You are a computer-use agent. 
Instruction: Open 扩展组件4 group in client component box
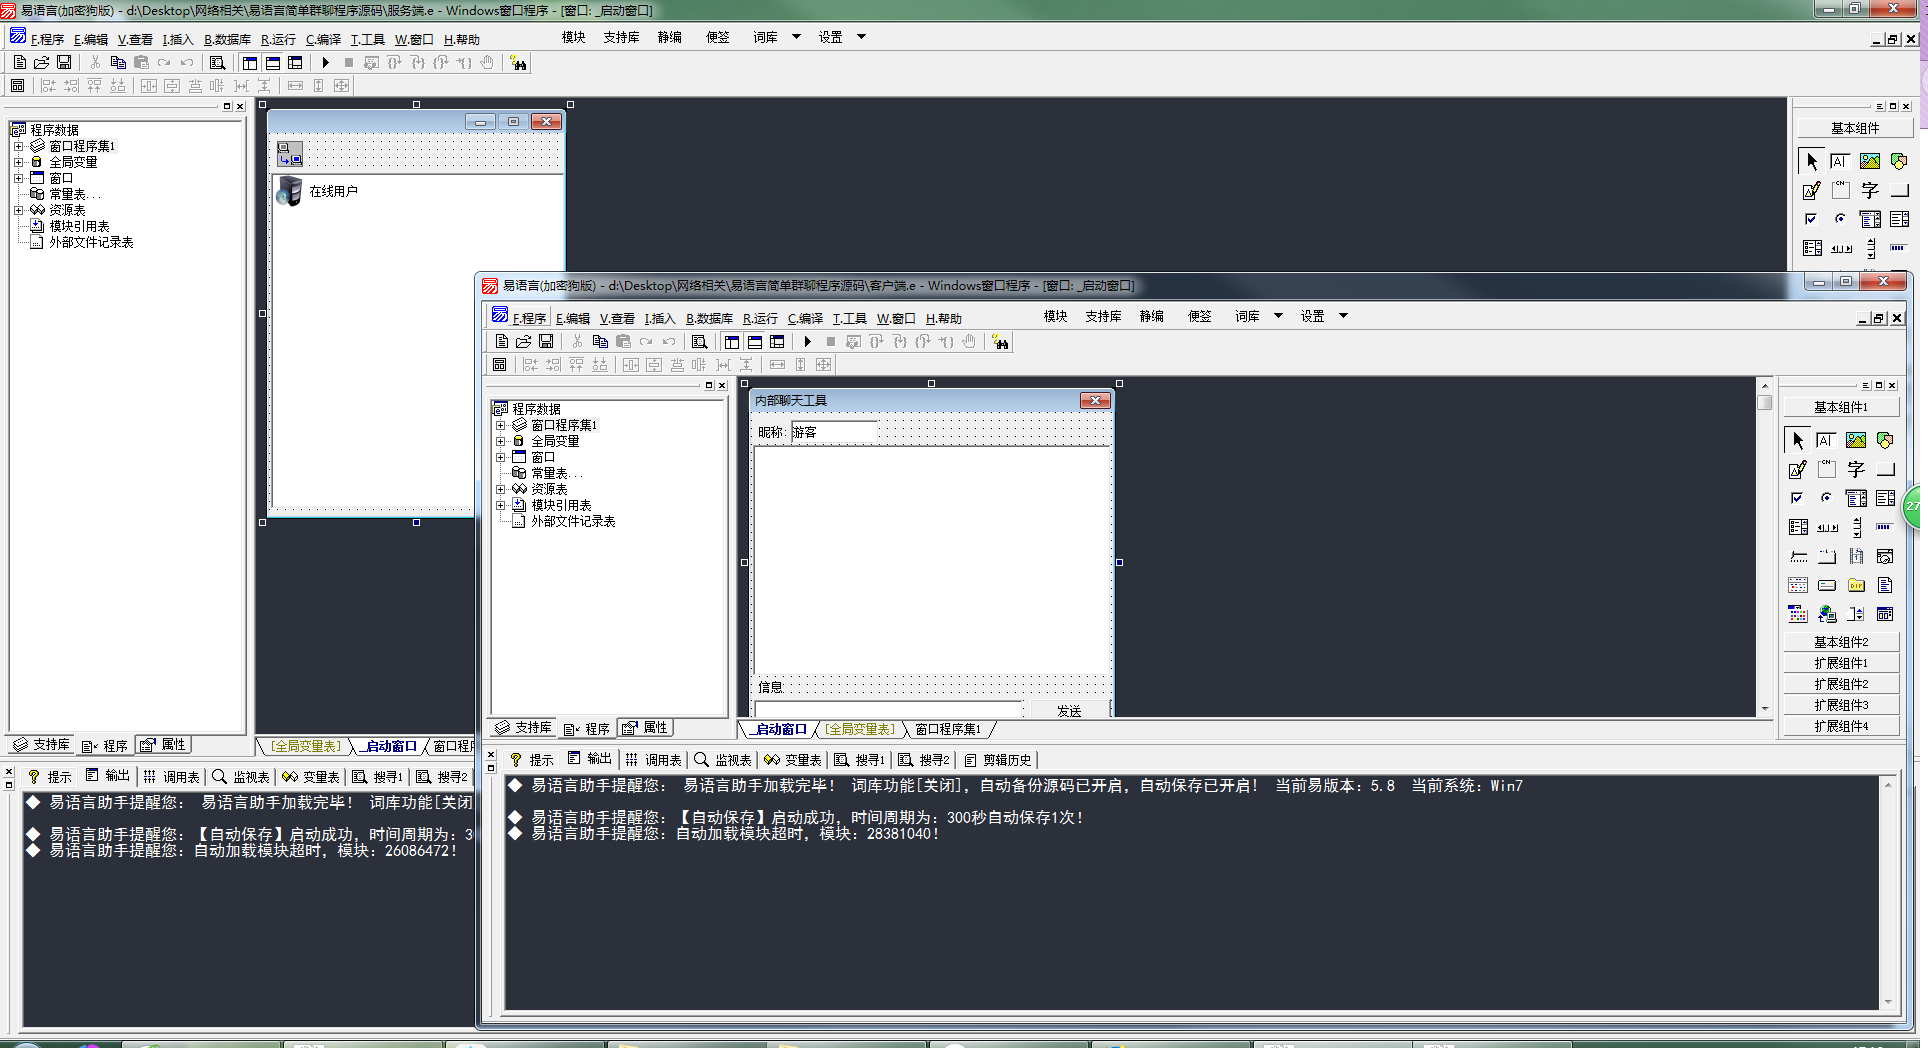pyautogui.click(x=1841, y=726)
